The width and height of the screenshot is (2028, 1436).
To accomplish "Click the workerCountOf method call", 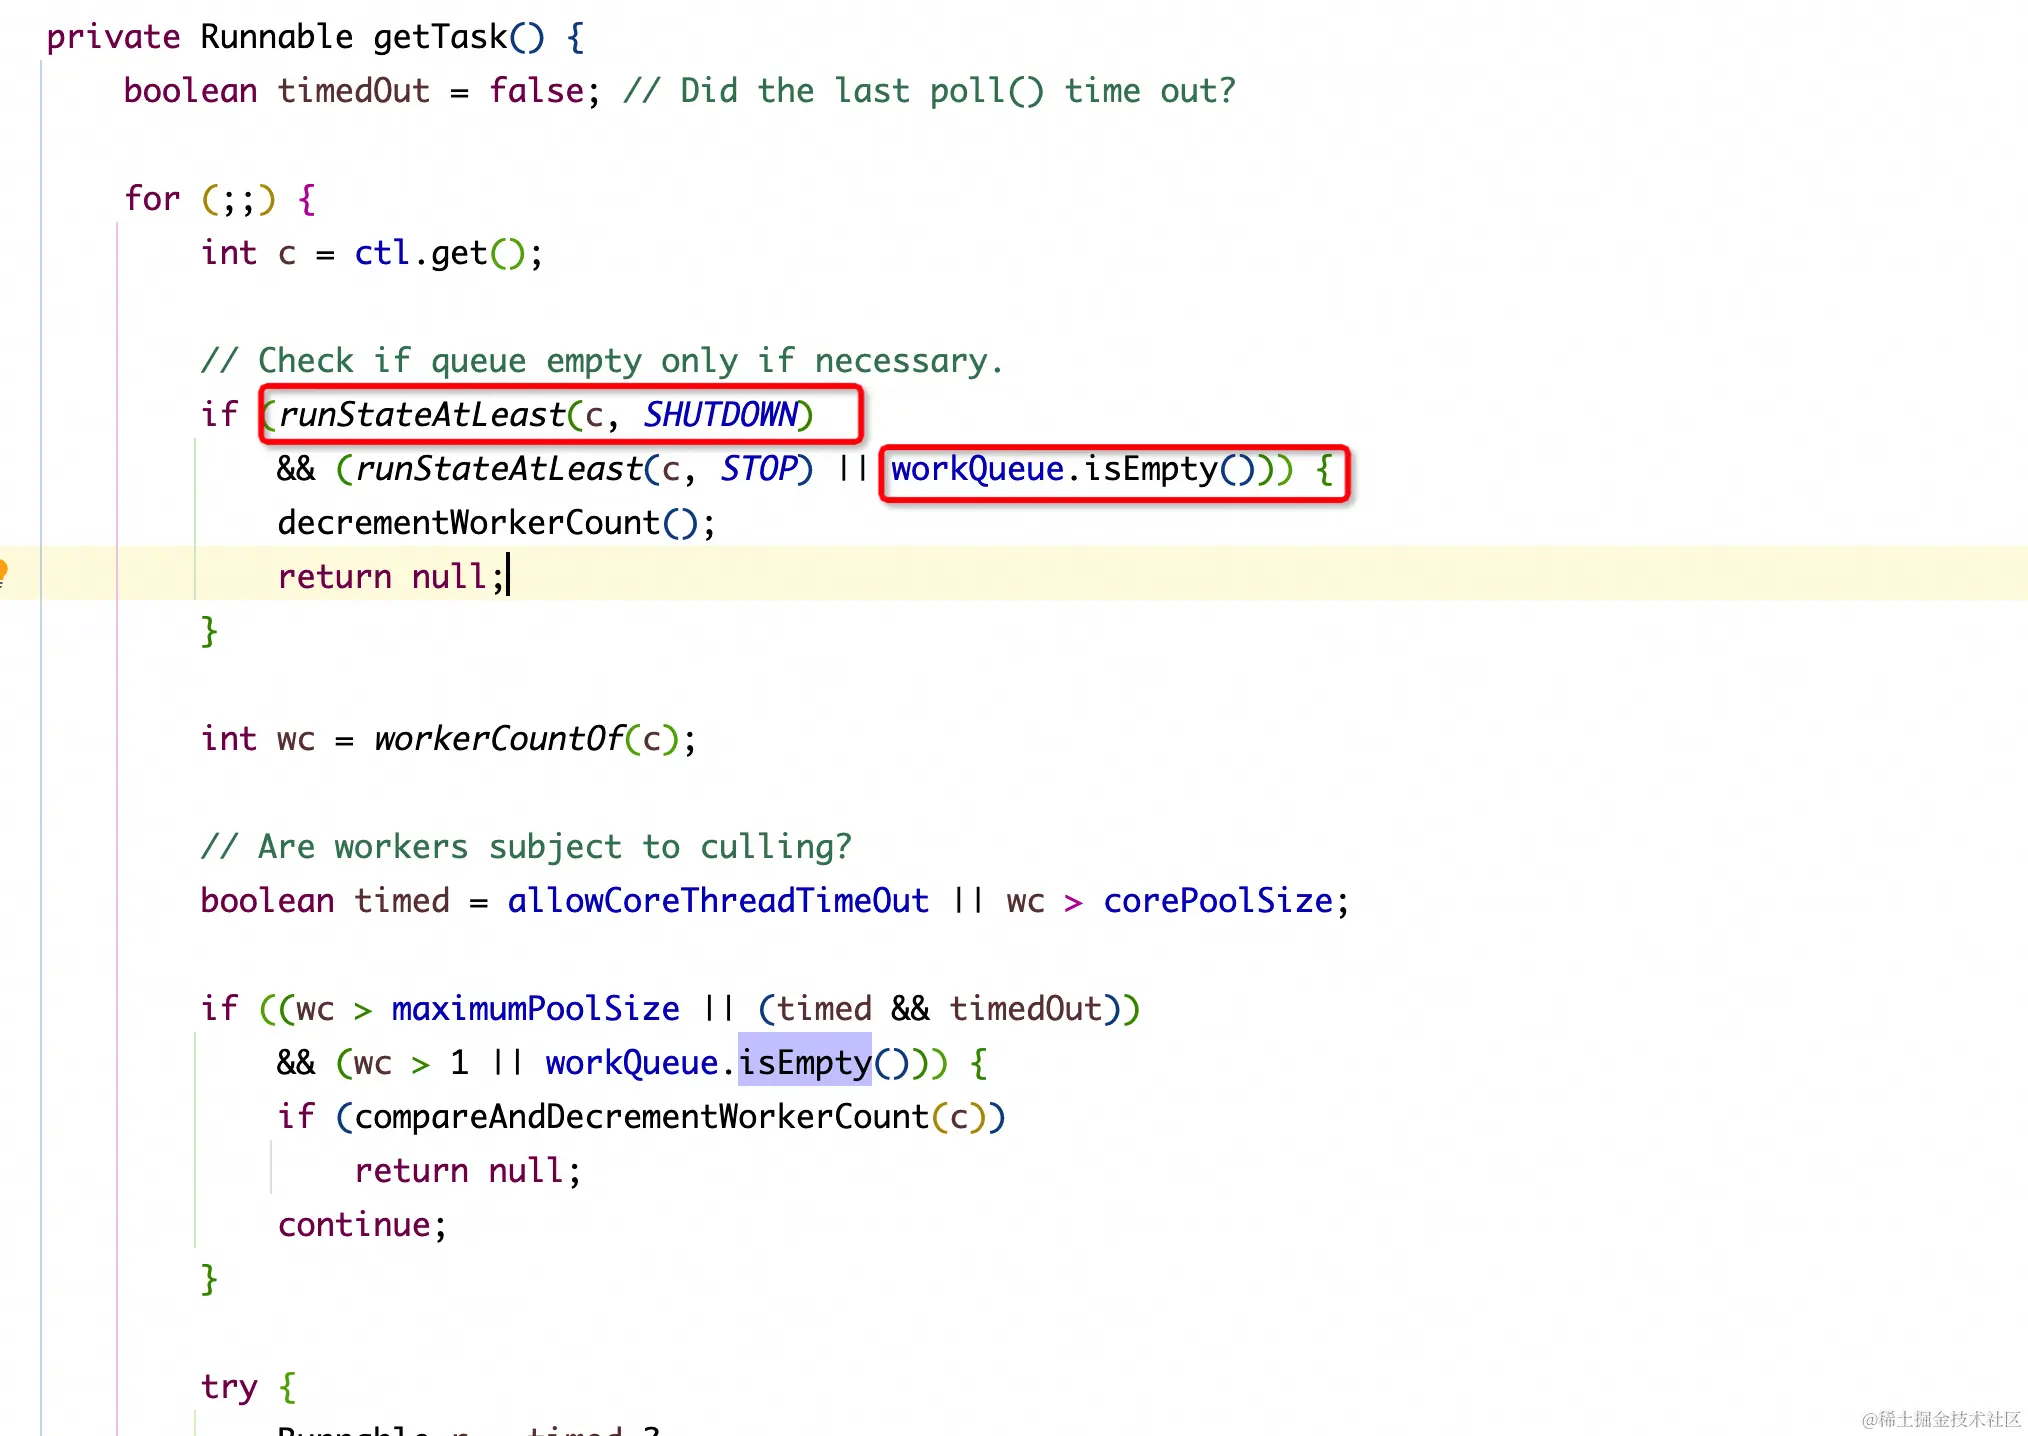I will point(499,739).
